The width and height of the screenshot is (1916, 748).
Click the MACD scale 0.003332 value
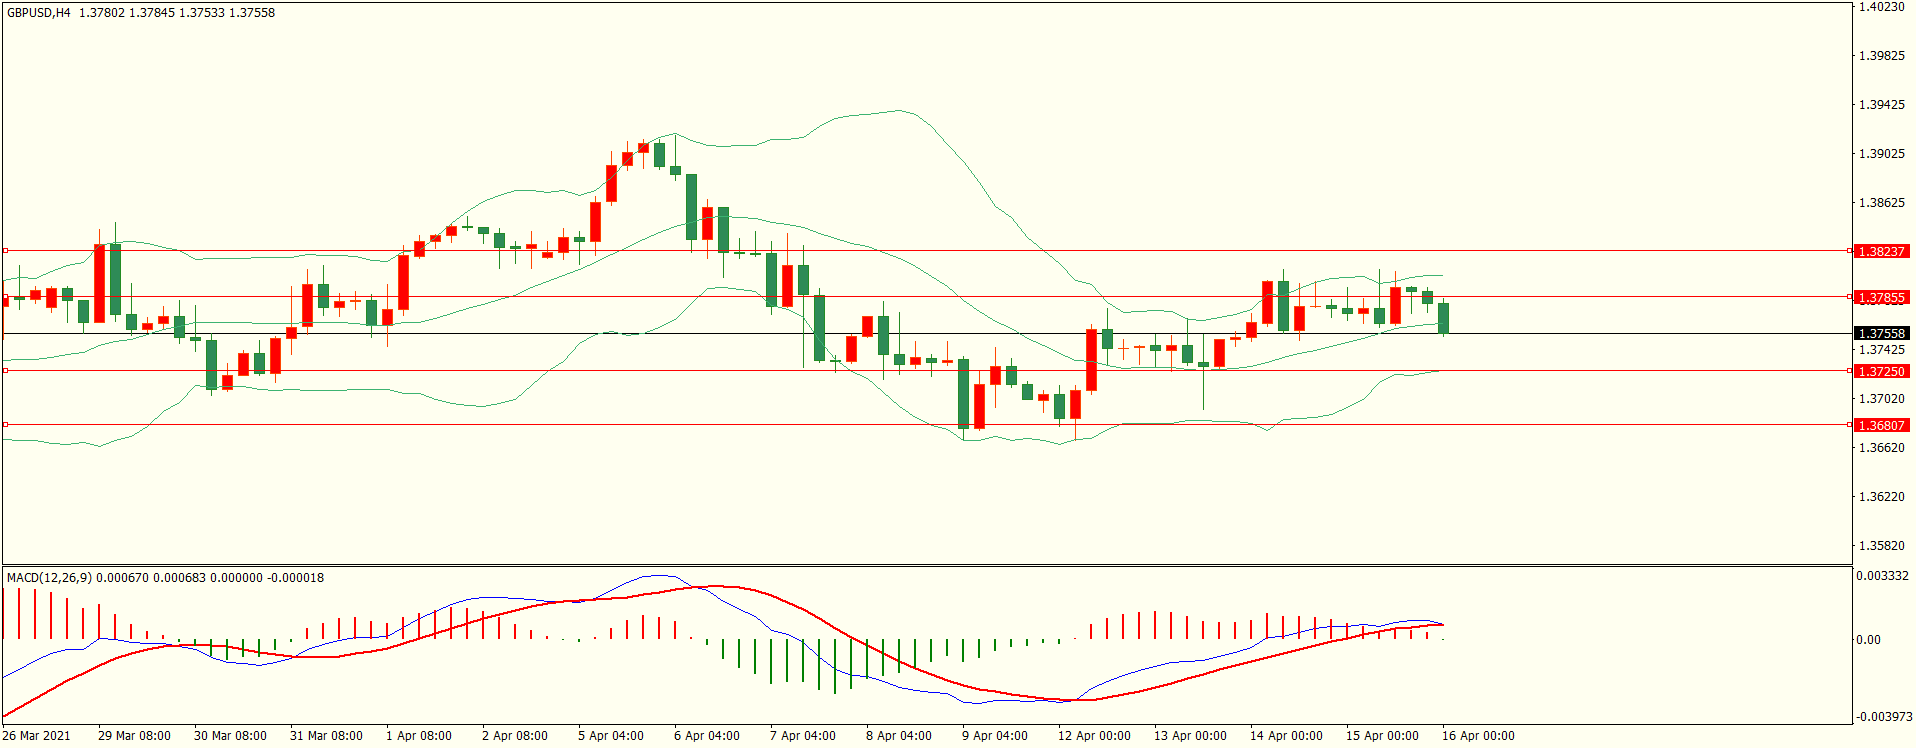1882,576
